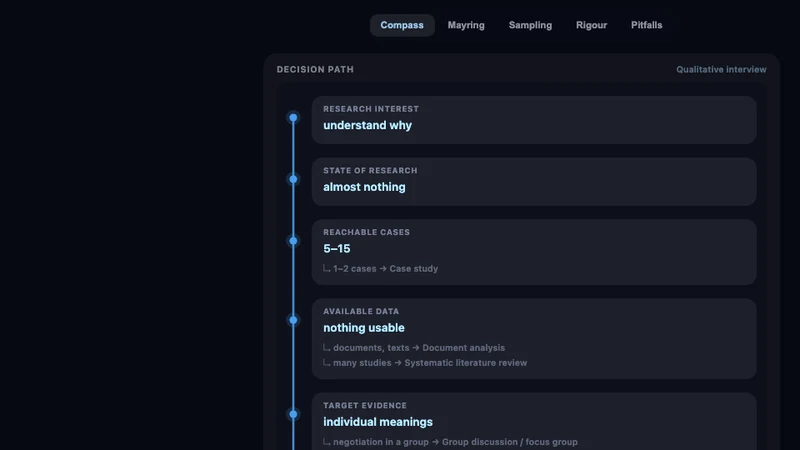Open the Mayring tab
This screenshot has height=450, width=800.
tap(466, 25)
